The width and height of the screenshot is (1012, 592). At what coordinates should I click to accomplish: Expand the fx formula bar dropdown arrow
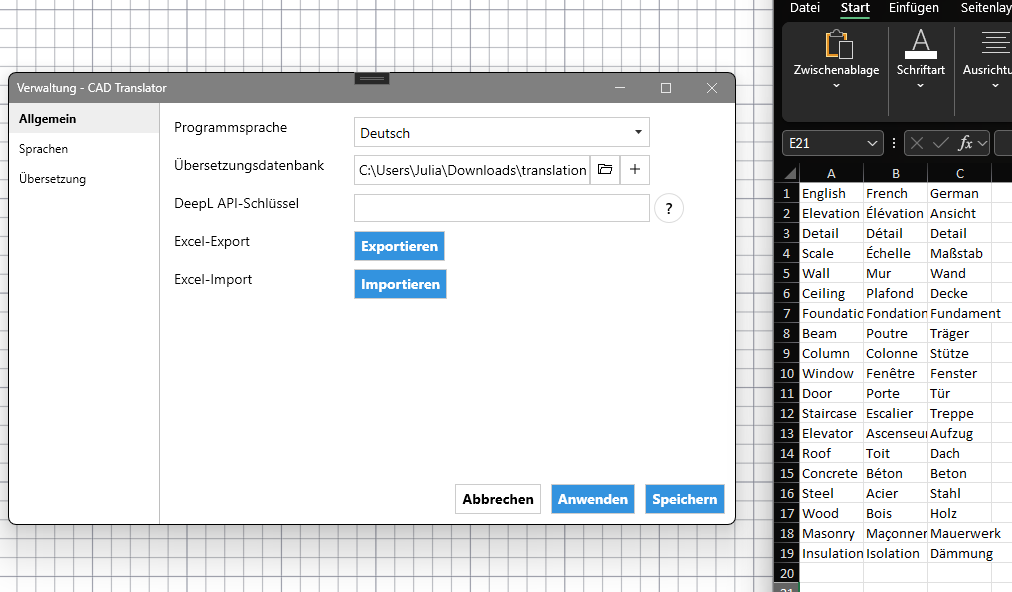982,143
